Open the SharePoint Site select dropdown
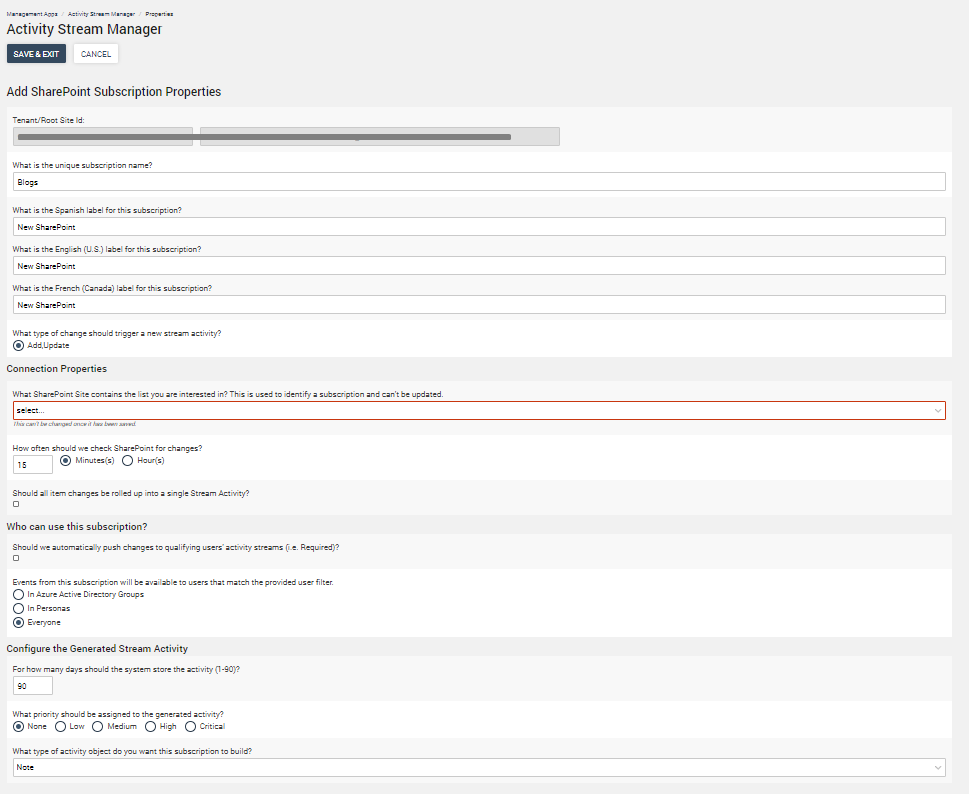Screen dimensions: 969x794 (479, 410)
